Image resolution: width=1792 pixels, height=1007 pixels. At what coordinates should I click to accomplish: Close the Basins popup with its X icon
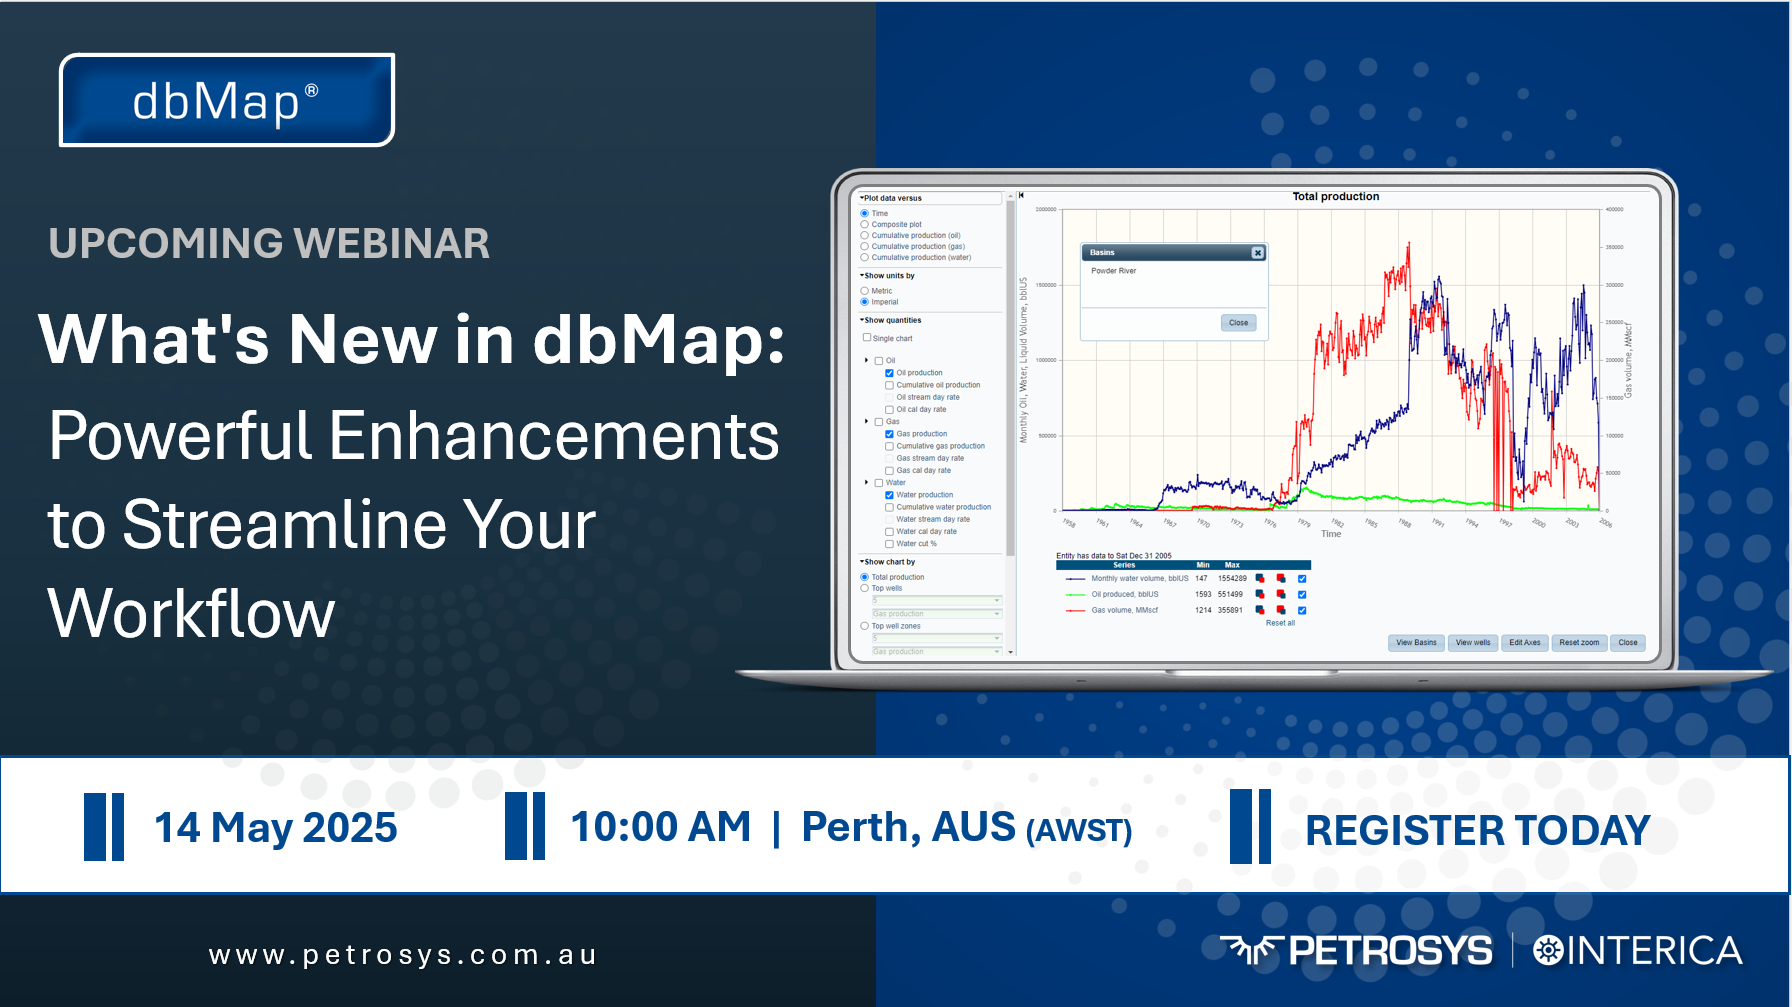[x=1258, y=253]
